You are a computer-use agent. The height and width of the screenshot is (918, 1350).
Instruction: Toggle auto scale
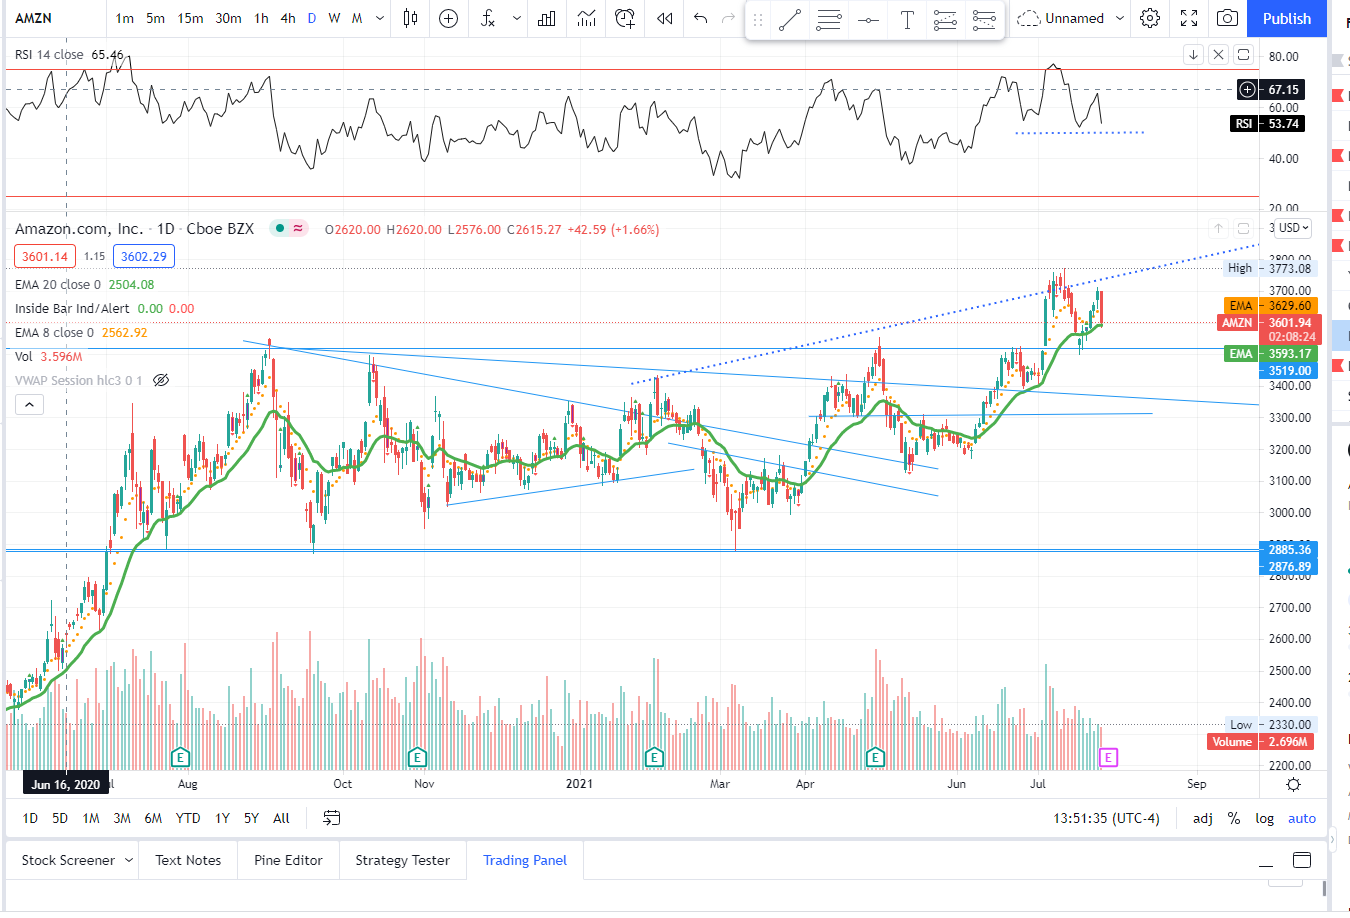coord(1302,818)
